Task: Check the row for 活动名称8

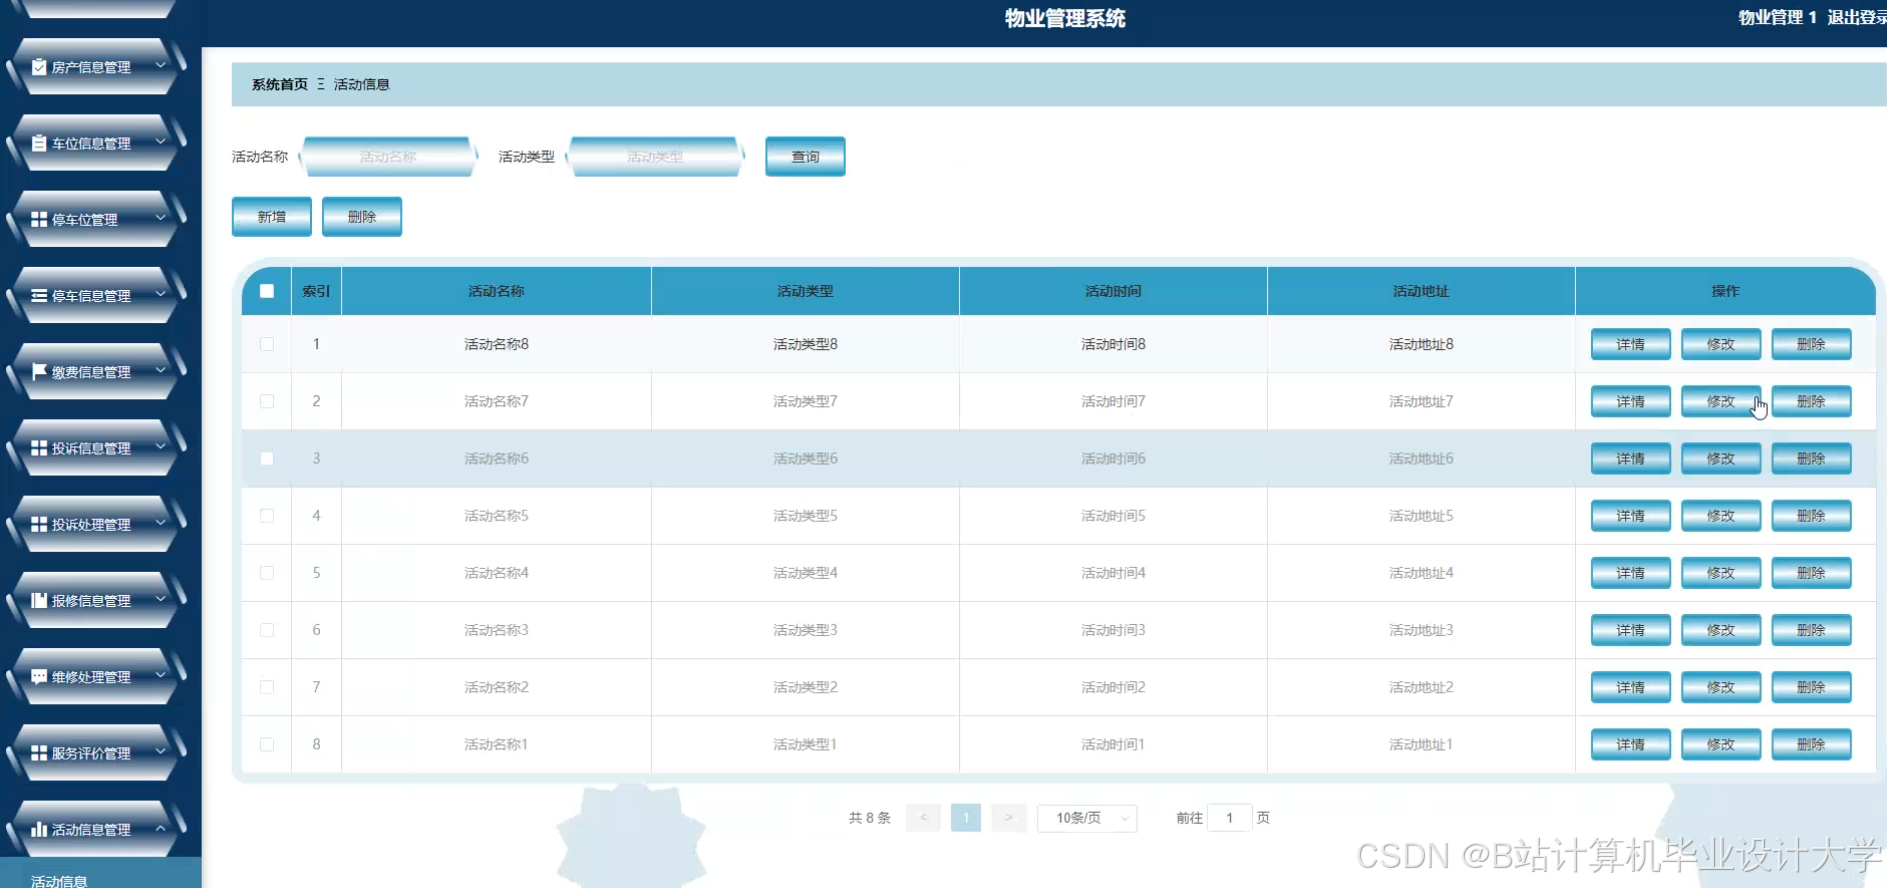Action: (267, 344)
